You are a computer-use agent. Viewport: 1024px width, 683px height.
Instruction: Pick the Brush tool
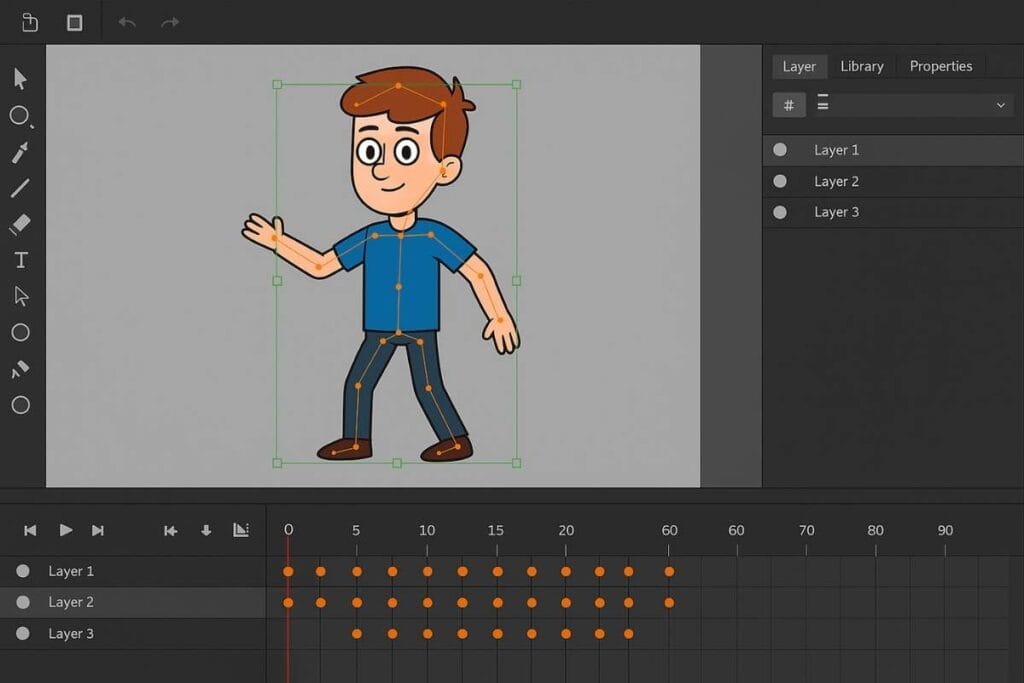[x=20, y=152]
